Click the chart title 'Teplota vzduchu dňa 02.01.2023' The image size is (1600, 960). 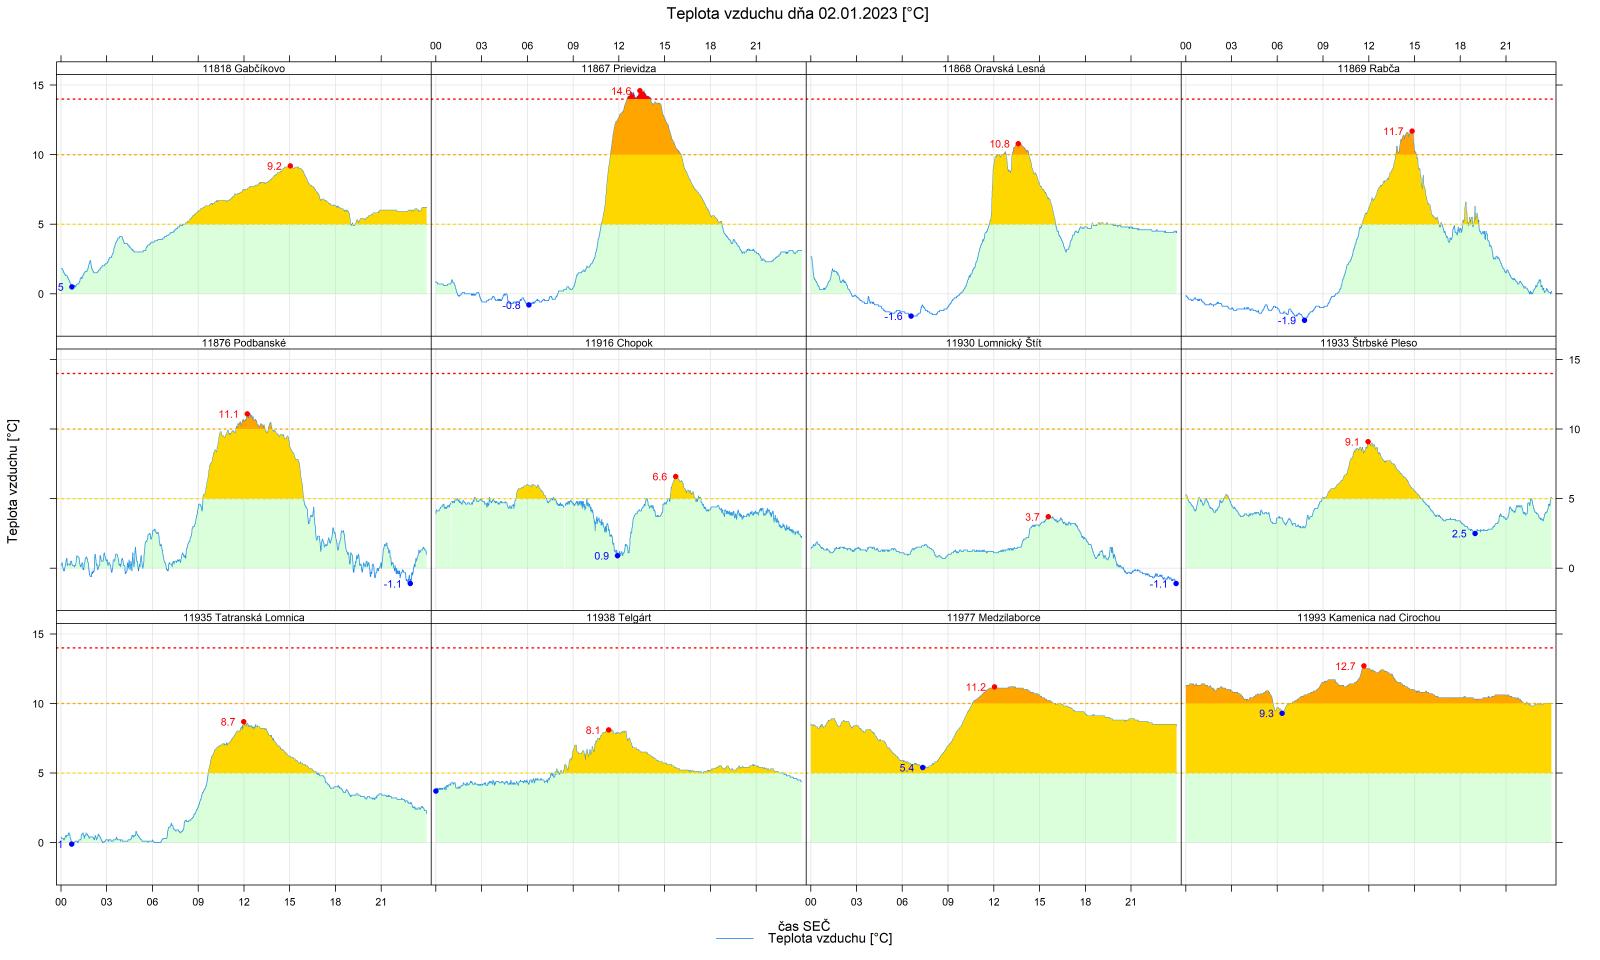click(797, 14)
